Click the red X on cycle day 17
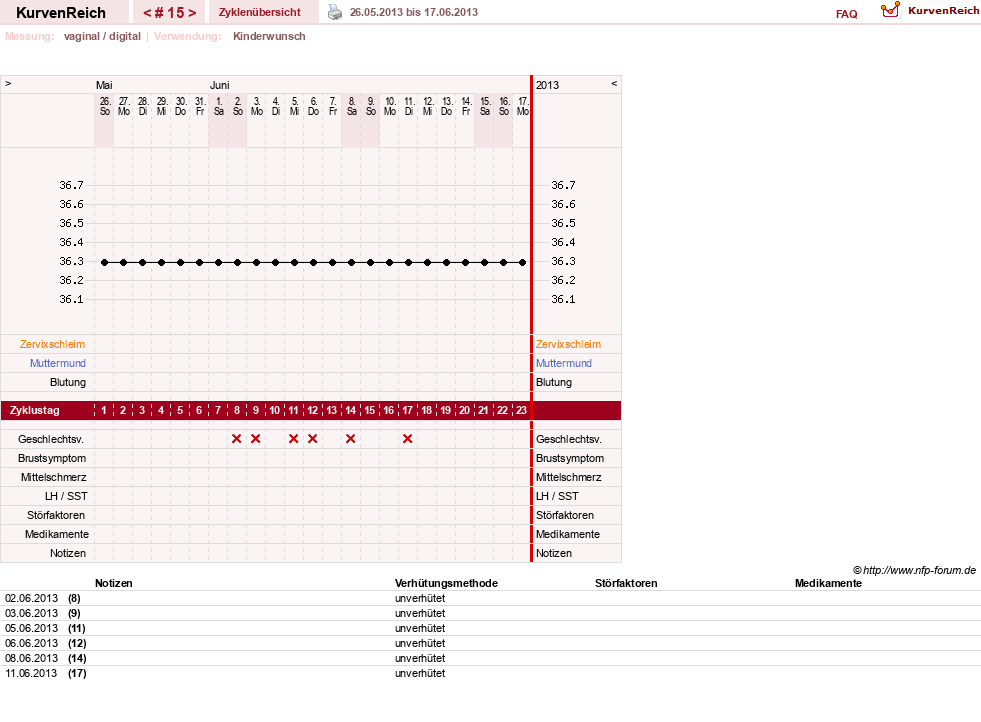 tap(407, 439)
